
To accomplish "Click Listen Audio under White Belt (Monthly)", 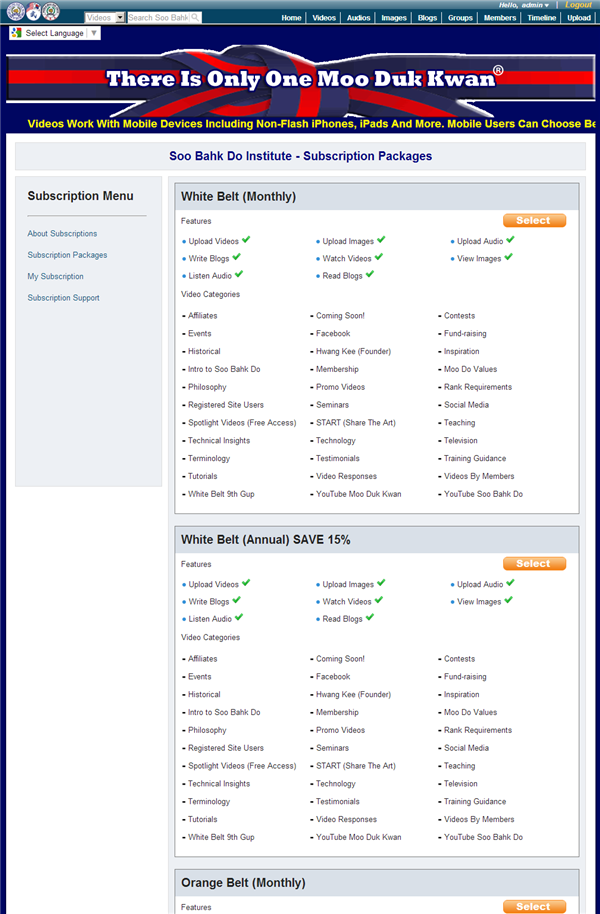I will coord(210,276).
